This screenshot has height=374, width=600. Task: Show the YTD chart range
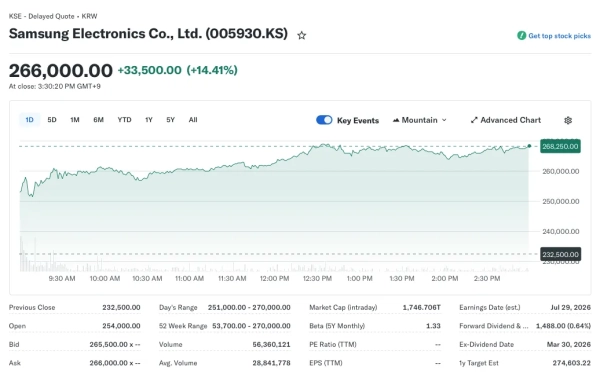click(x=124, y=120)
